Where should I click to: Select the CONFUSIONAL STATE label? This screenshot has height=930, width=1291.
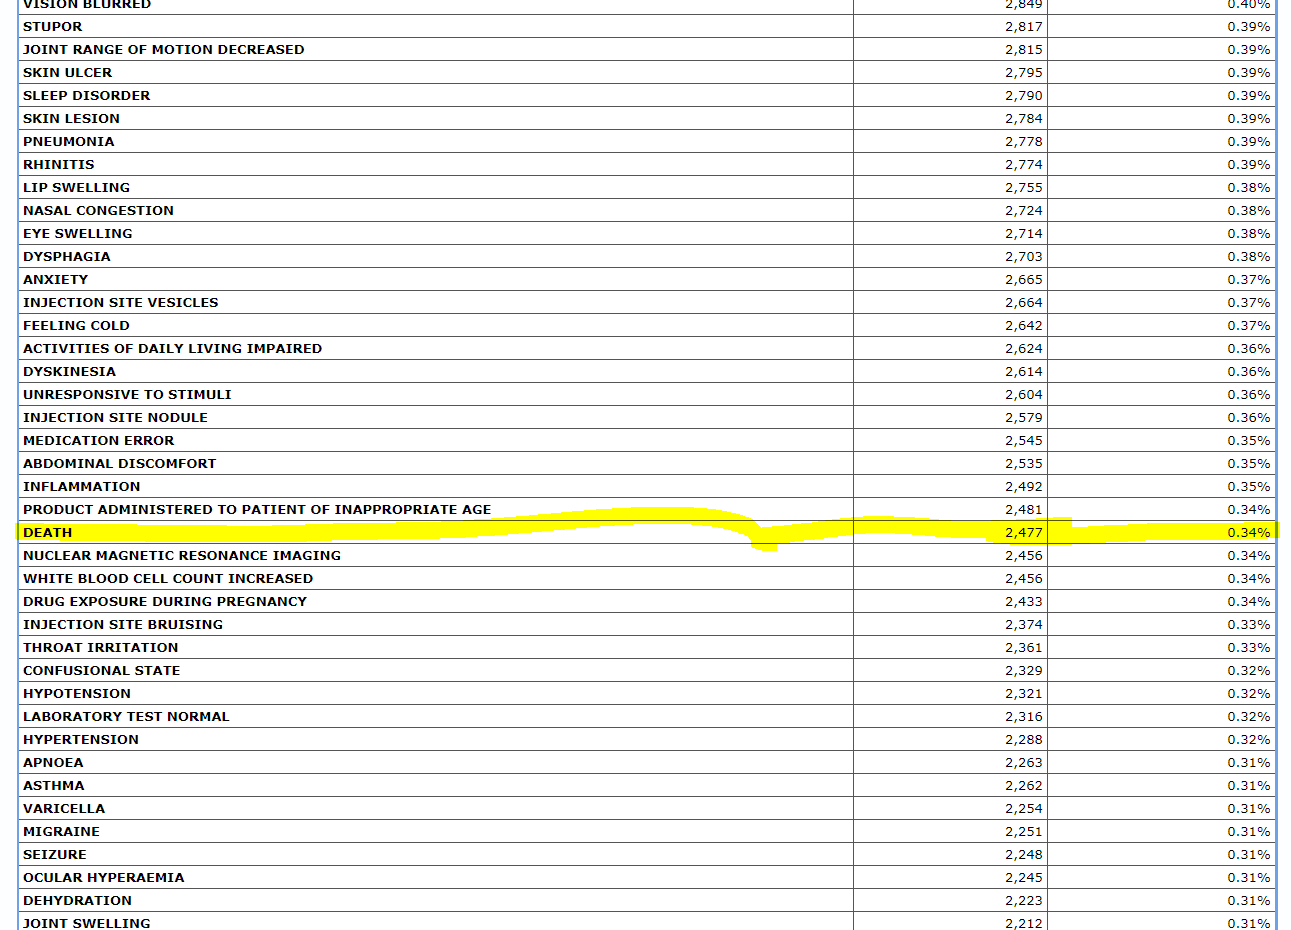click(x=102, y=671)
